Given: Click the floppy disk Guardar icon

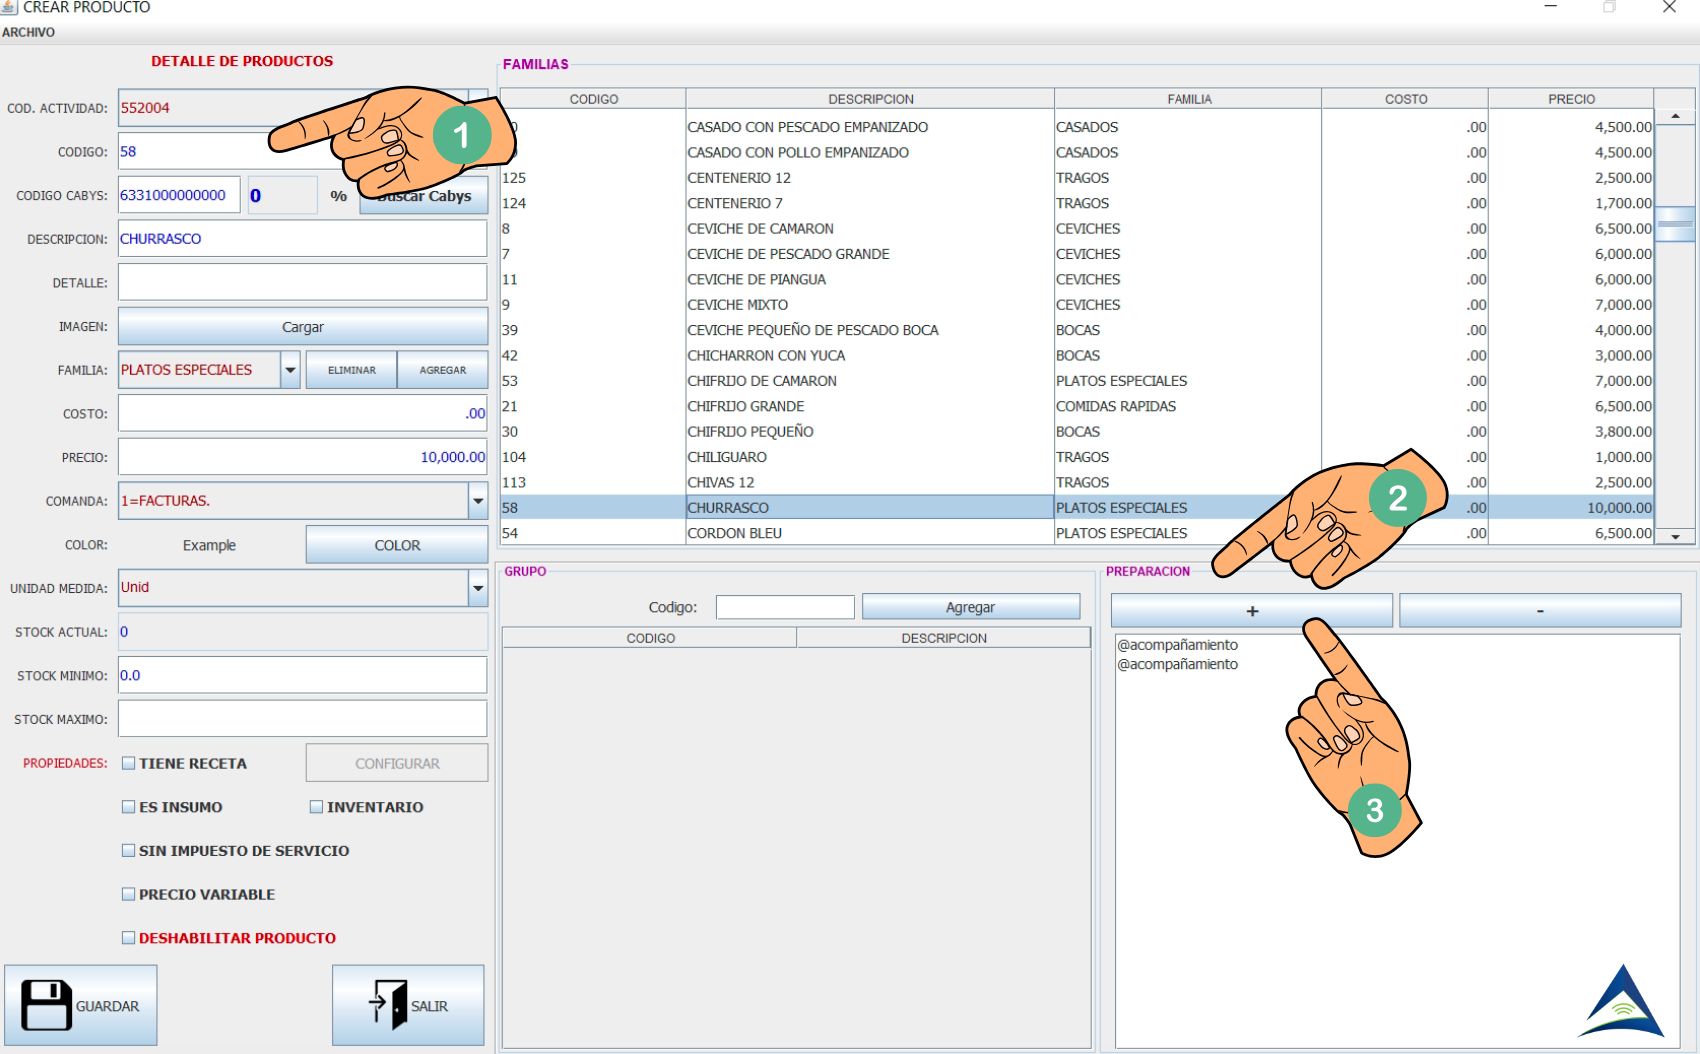Looking at the screenshot, I should pos(46,1005).
